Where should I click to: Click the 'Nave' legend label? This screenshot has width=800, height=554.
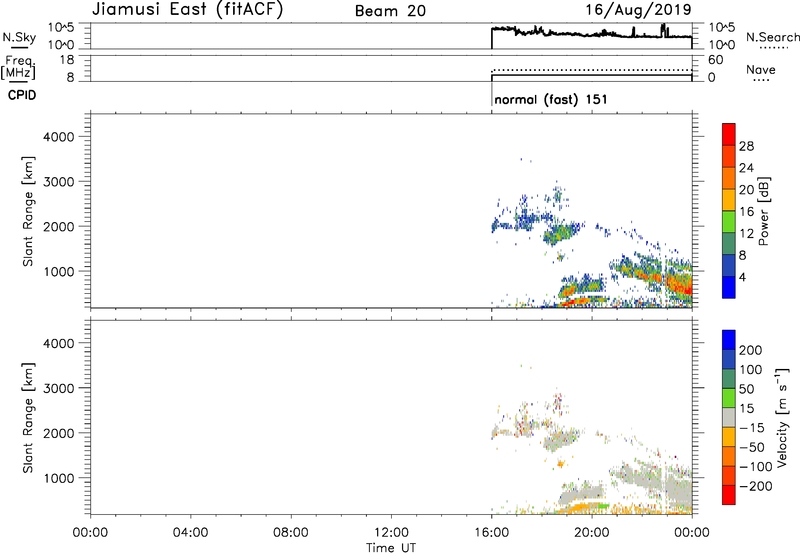click(x=761, y=70)
